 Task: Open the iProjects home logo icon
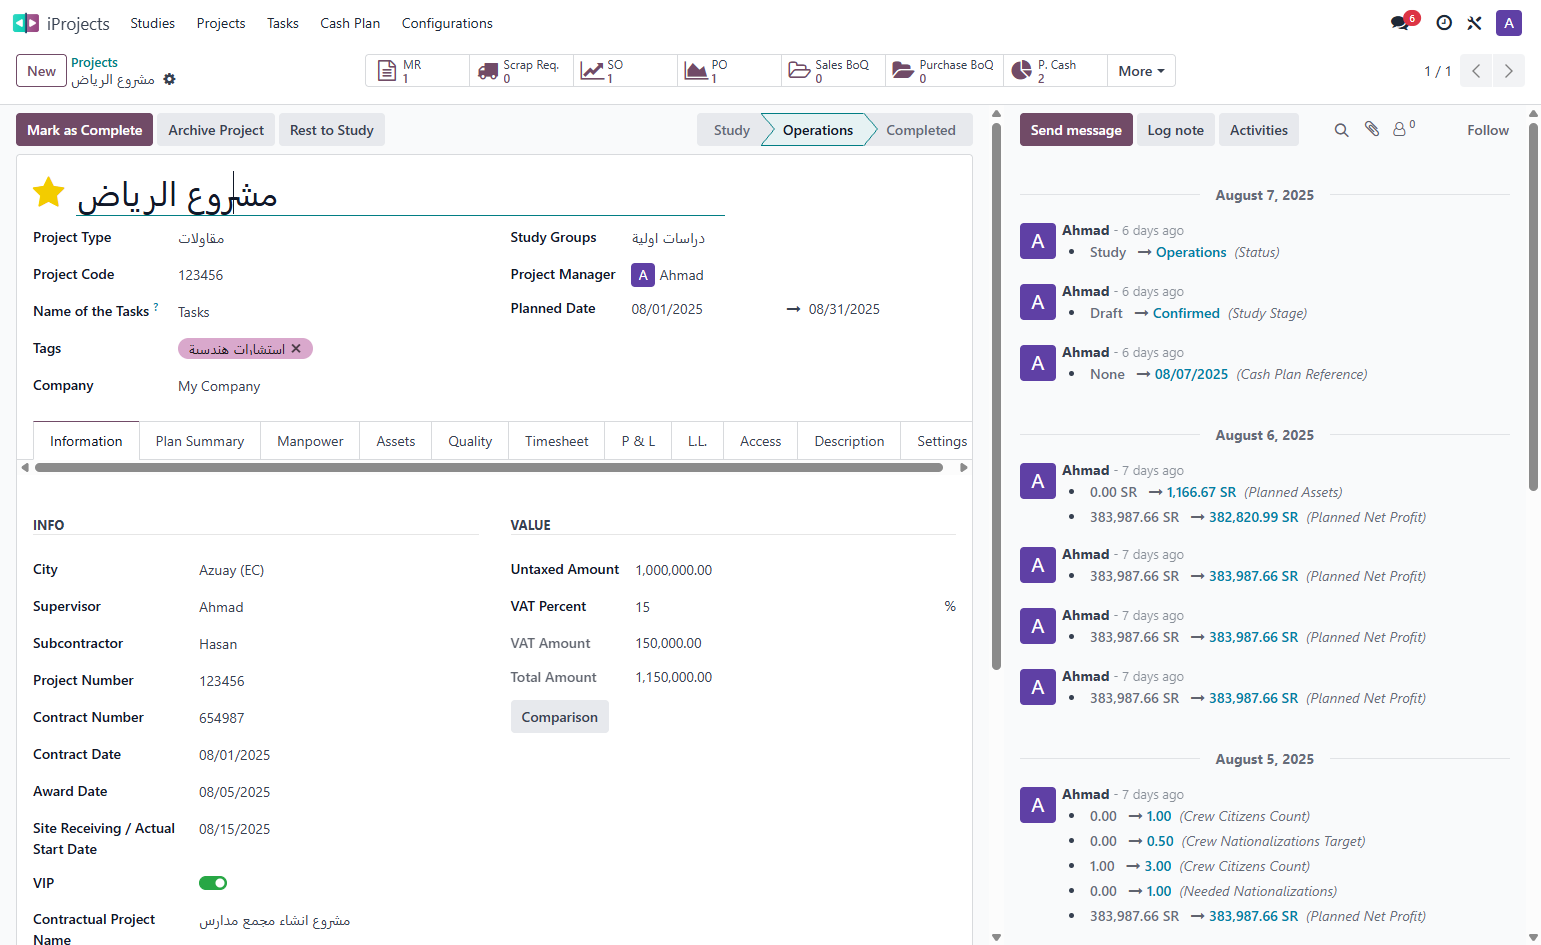pos(26,23)
